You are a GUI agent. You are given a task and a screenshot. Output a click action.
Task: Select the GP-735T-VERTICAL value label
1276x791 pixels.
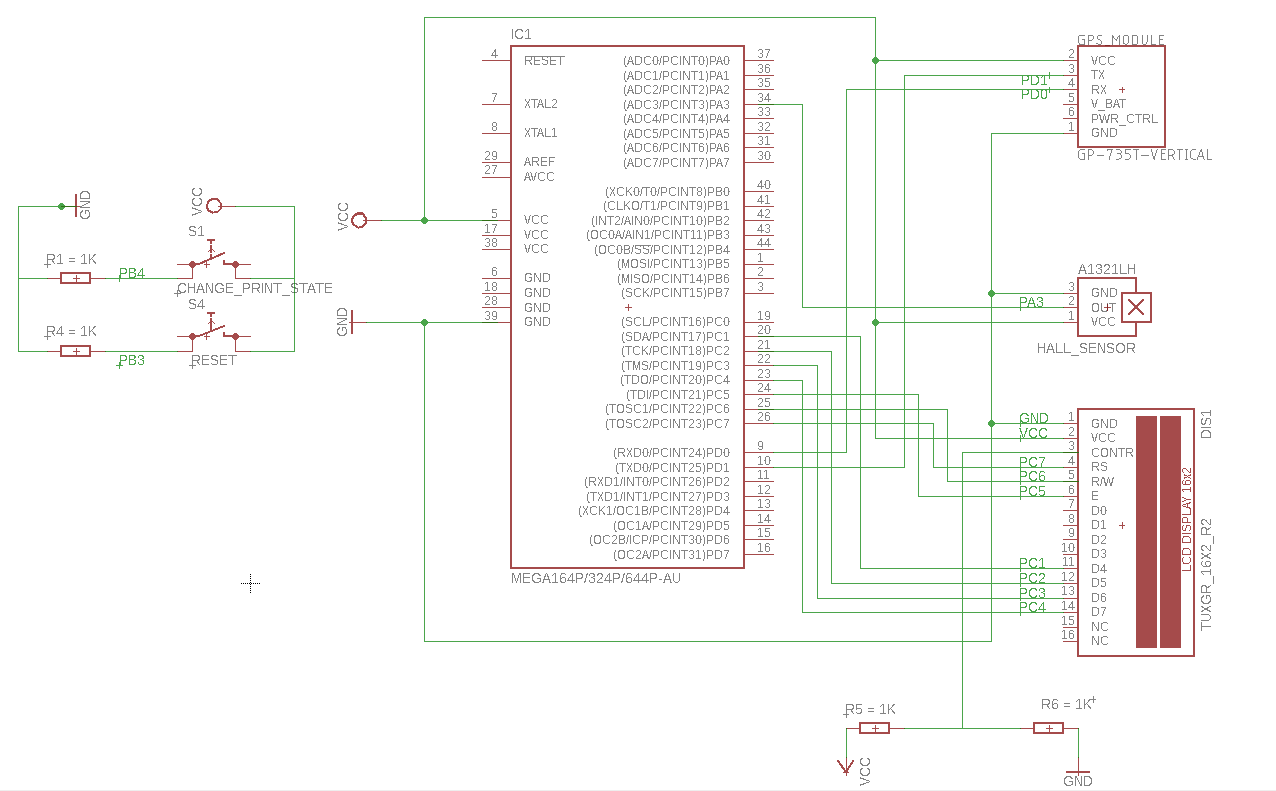(1144, 155)
